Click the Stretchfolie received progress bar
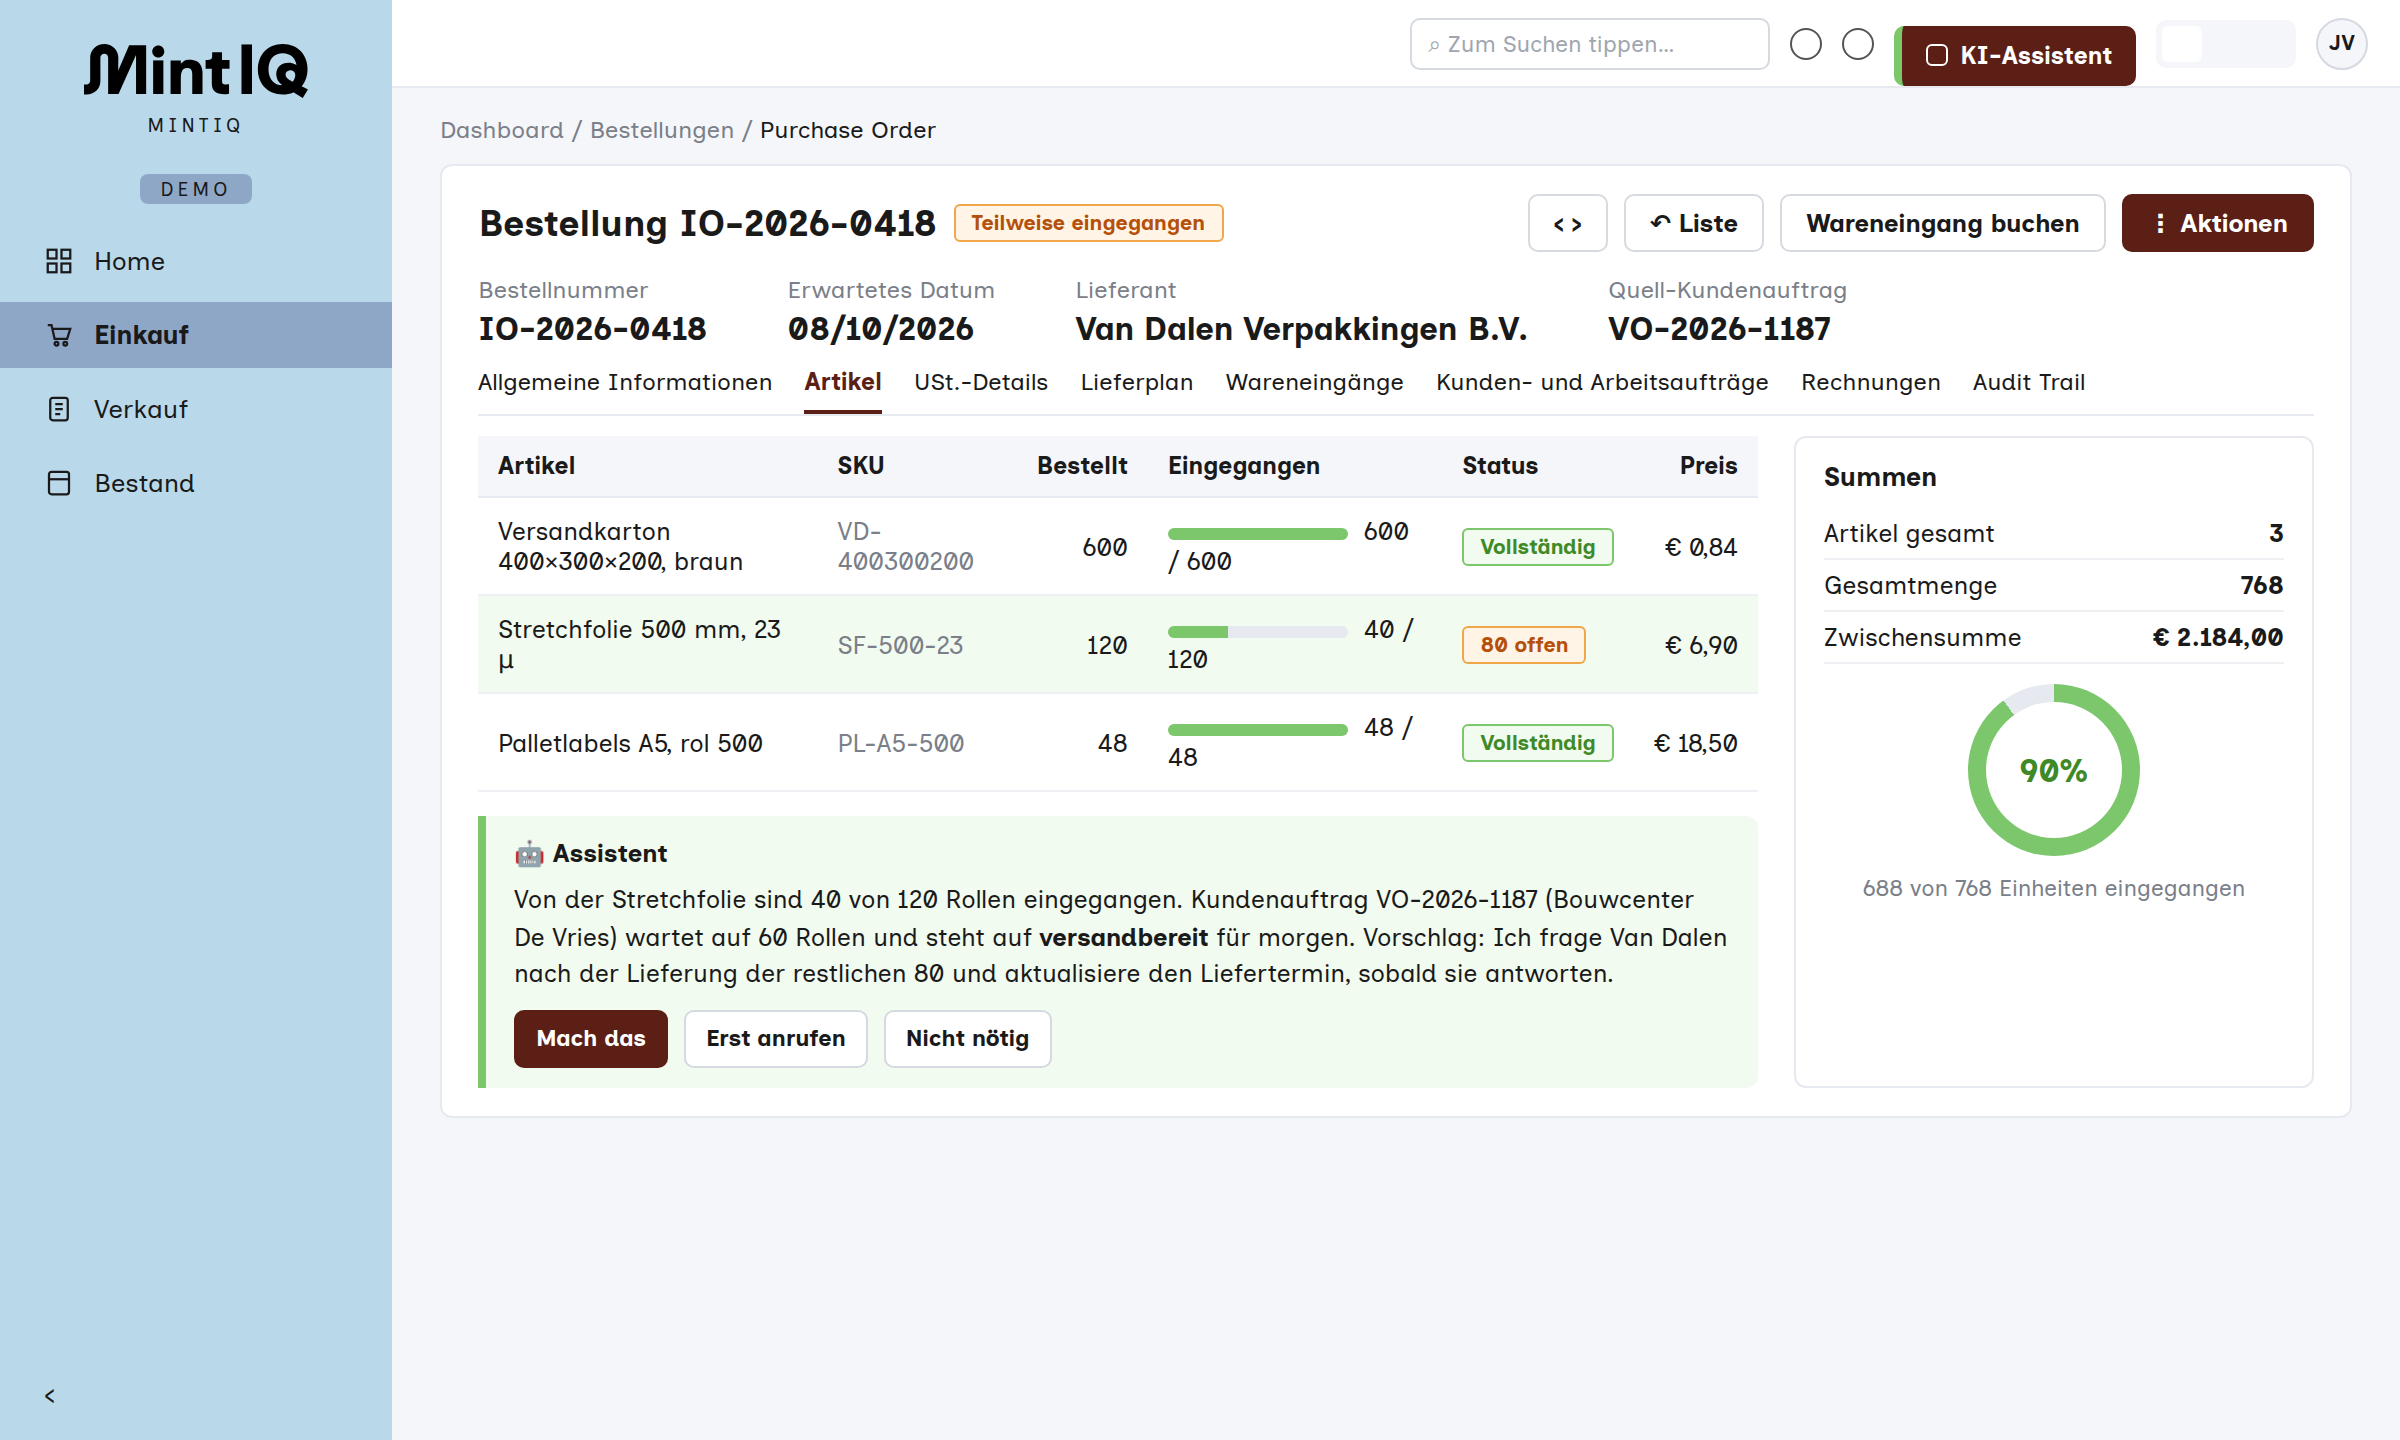2400x1440 pixels. (x=1257, y=632)
